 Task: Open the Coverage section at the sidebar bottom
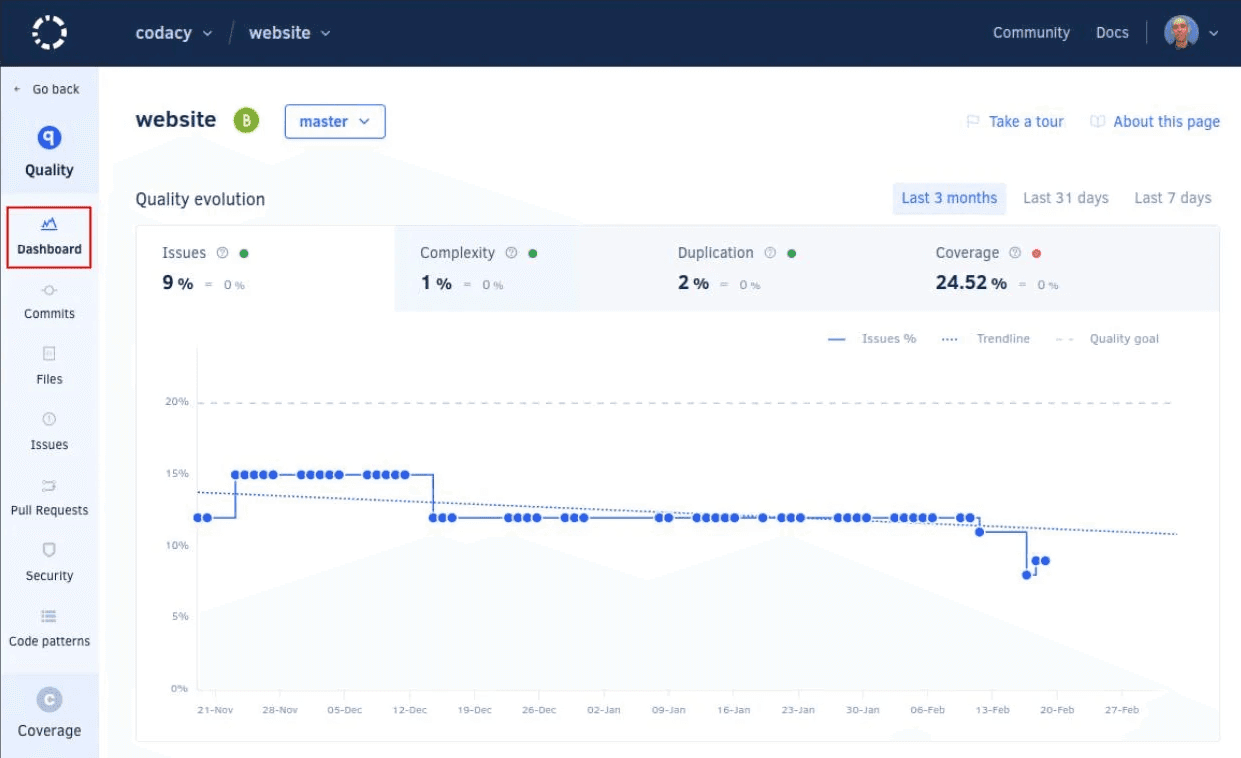(x=48, y=715)
